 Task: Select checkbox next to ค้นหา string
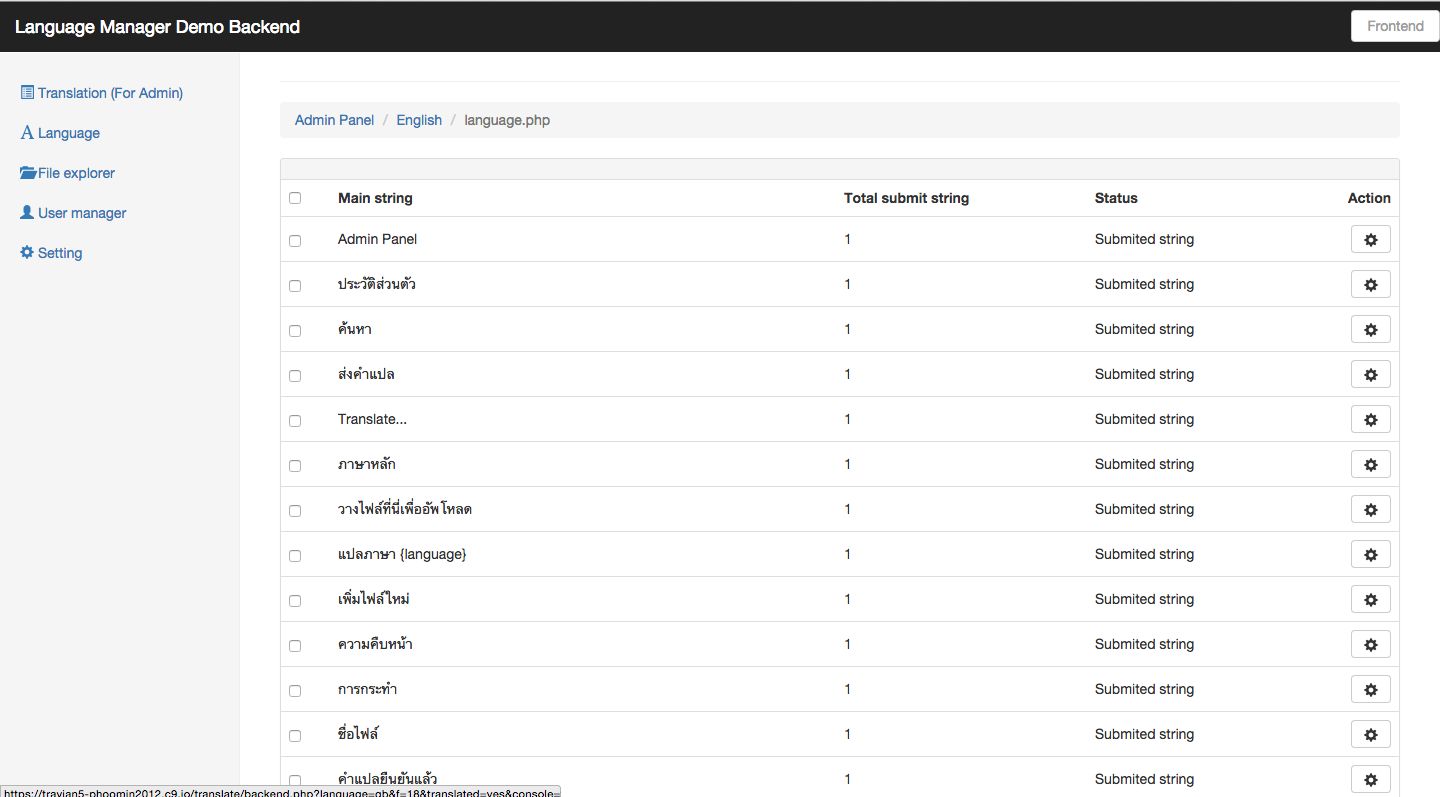tap(295, 331)
